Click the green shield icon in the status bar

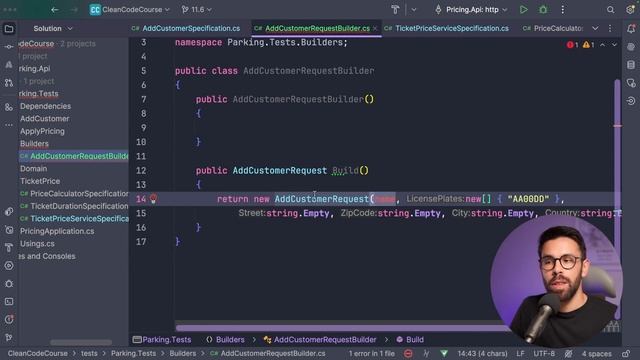pyautogui.click(x=444, y=353)
